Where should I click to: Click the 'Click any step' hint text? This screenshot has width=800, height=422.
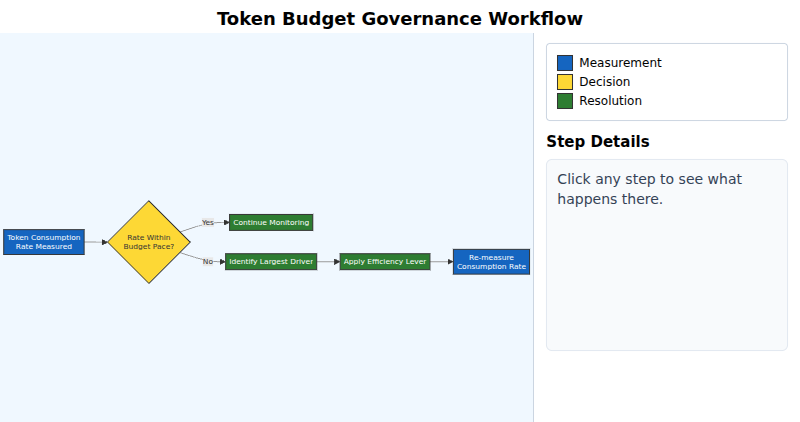coord(649,189)
